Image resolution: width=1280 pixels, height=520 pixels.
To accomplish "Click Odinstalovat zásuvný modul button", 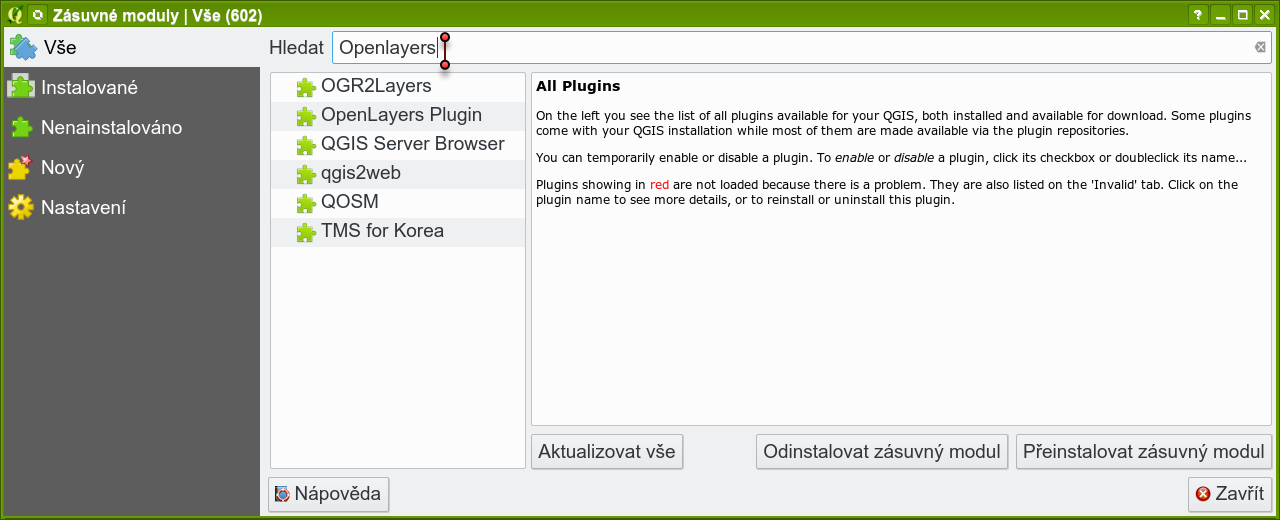I will pyautogui.click(x=882, y=451).
